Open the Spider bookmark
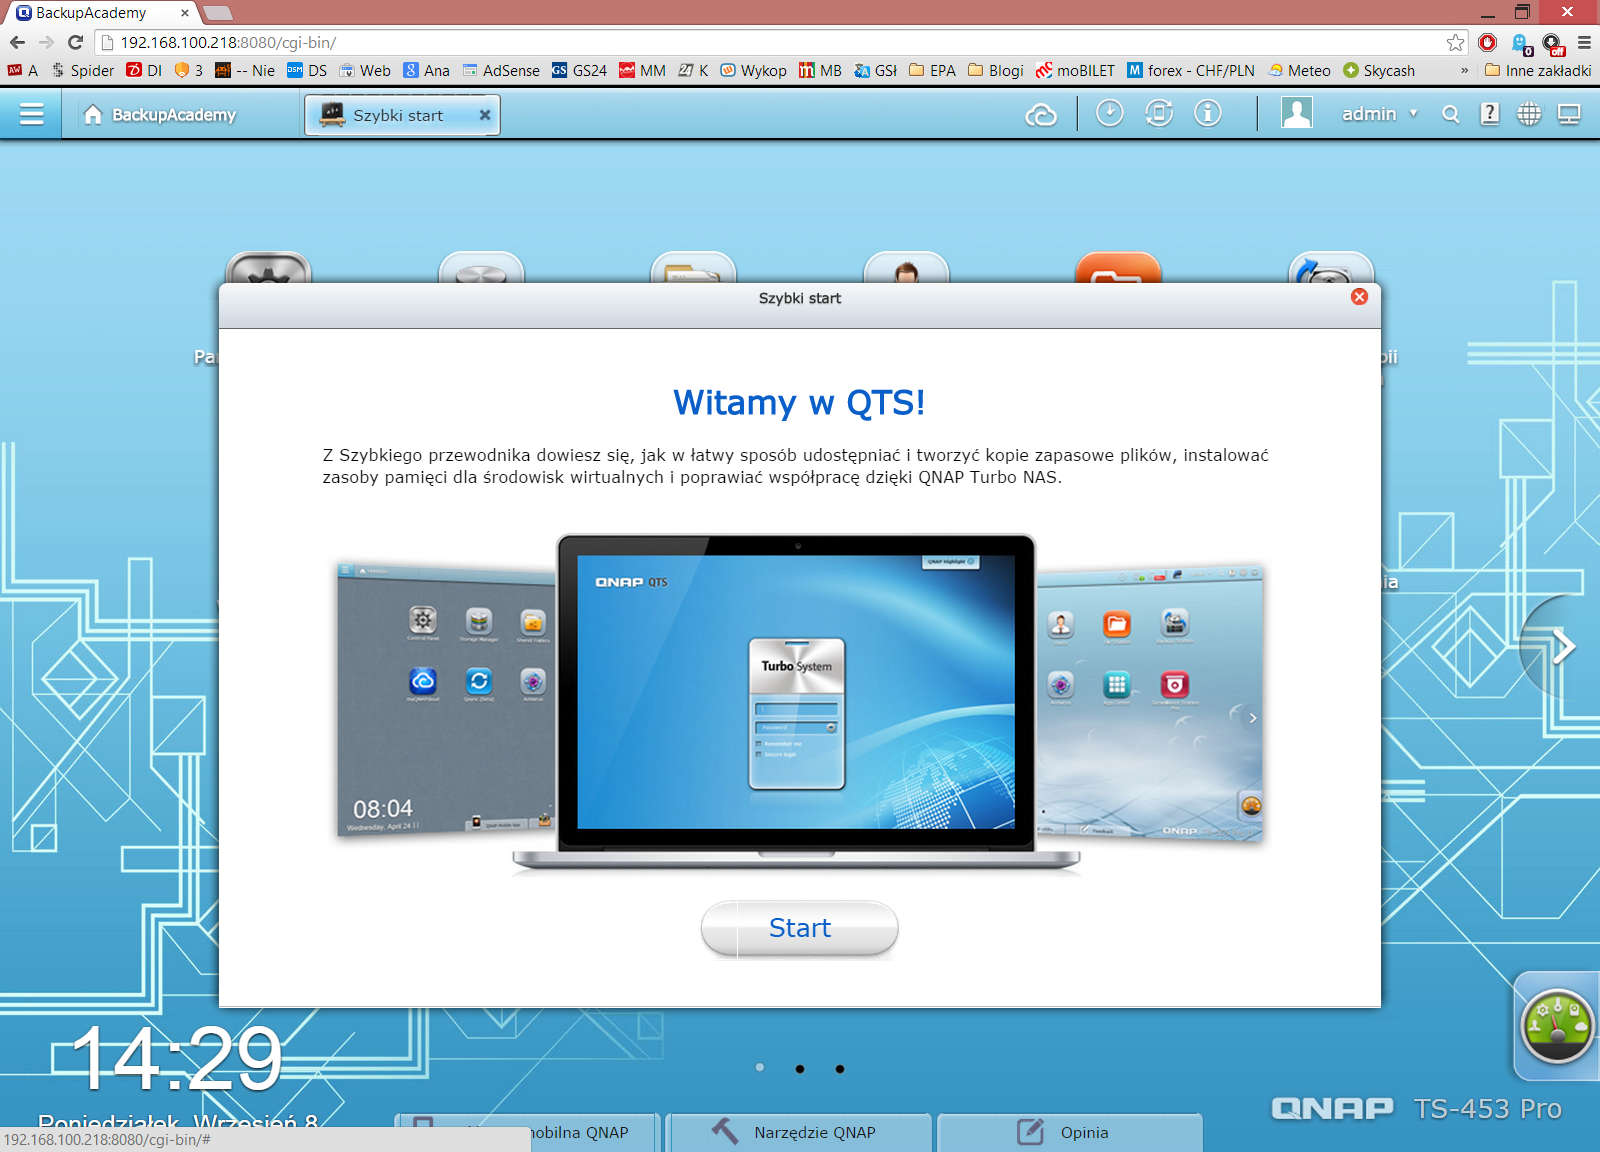 82,70
